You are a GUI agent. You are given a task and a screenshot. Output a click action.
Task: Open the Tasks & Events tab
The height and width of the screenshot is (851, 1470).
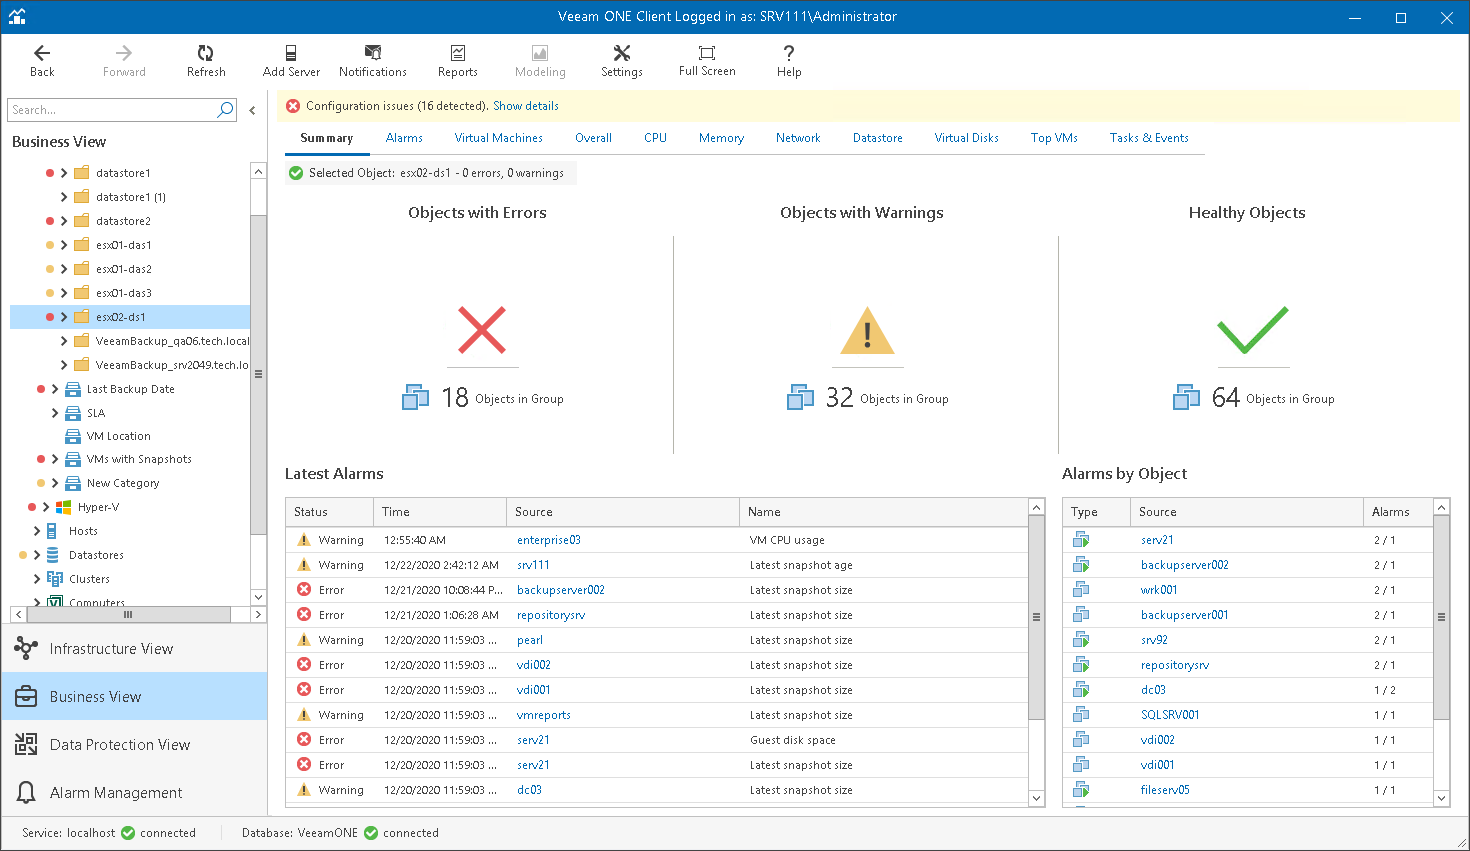[1148, 138]
